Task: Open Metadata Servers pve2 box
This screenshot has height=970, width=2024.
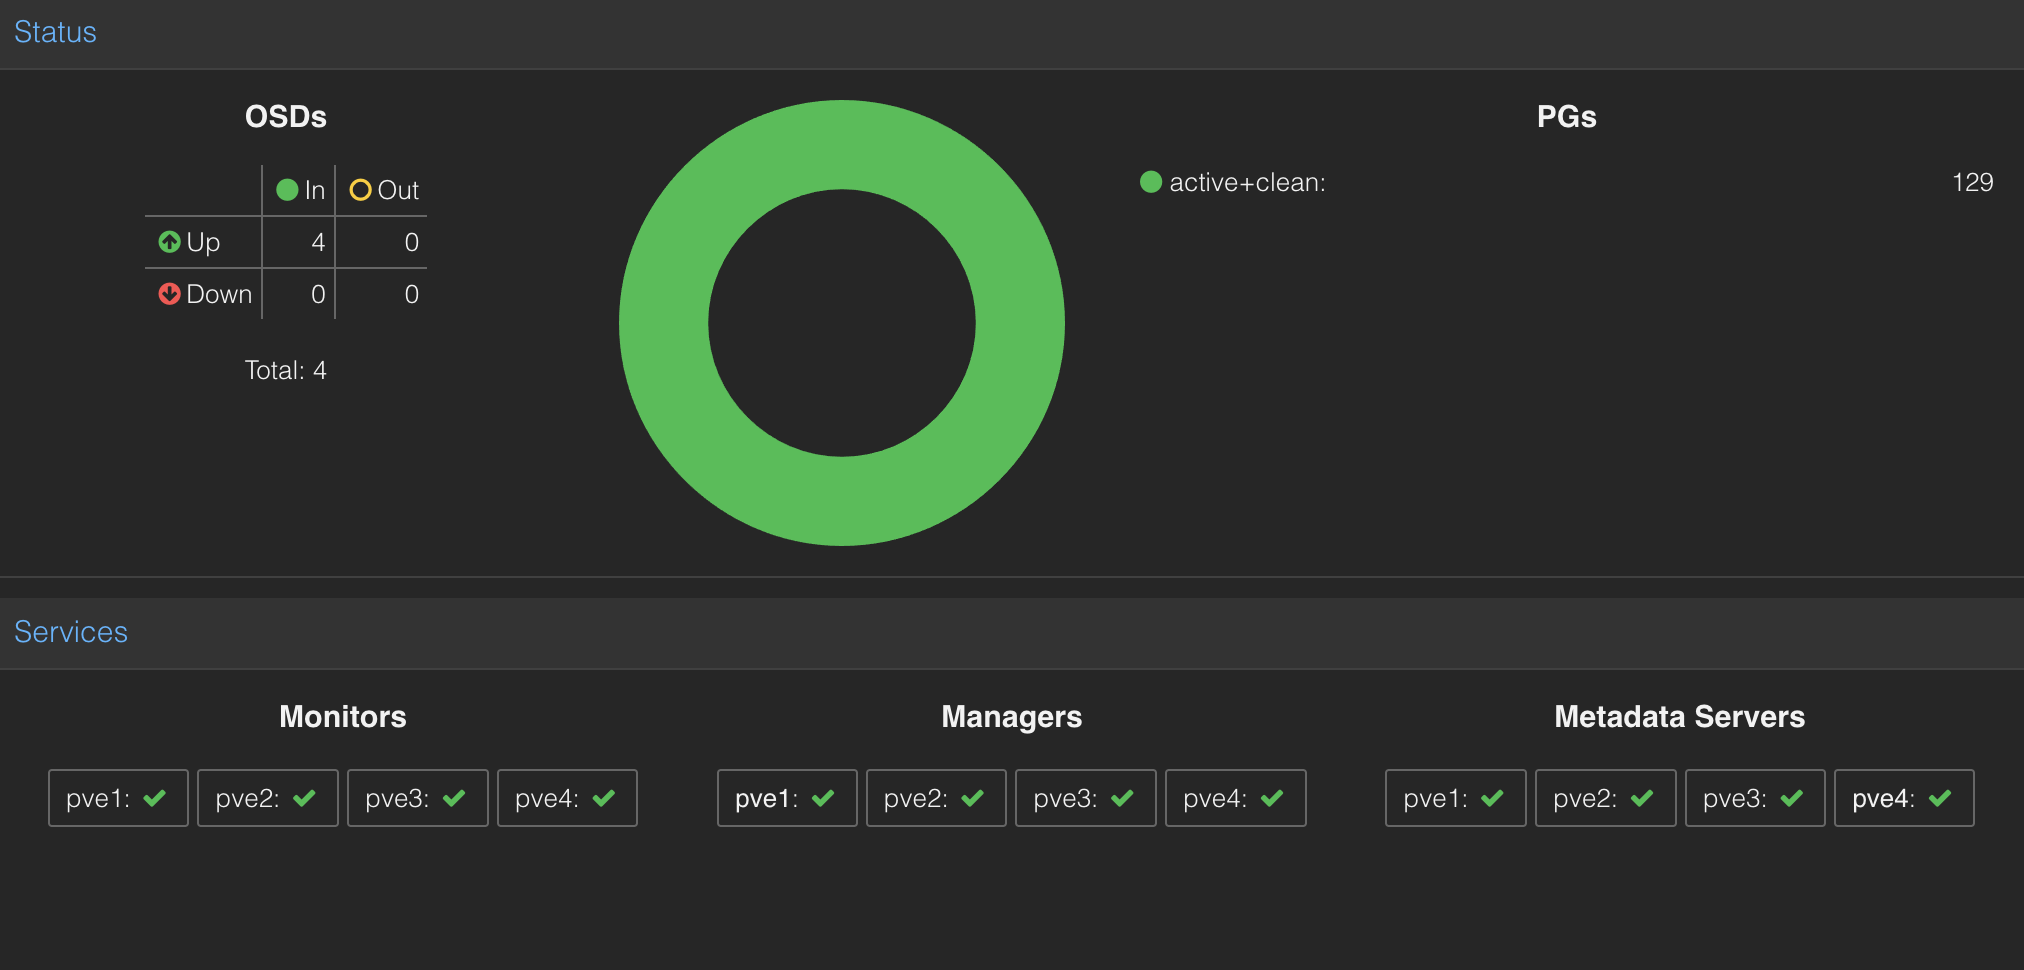Action: click(1606, 798)
